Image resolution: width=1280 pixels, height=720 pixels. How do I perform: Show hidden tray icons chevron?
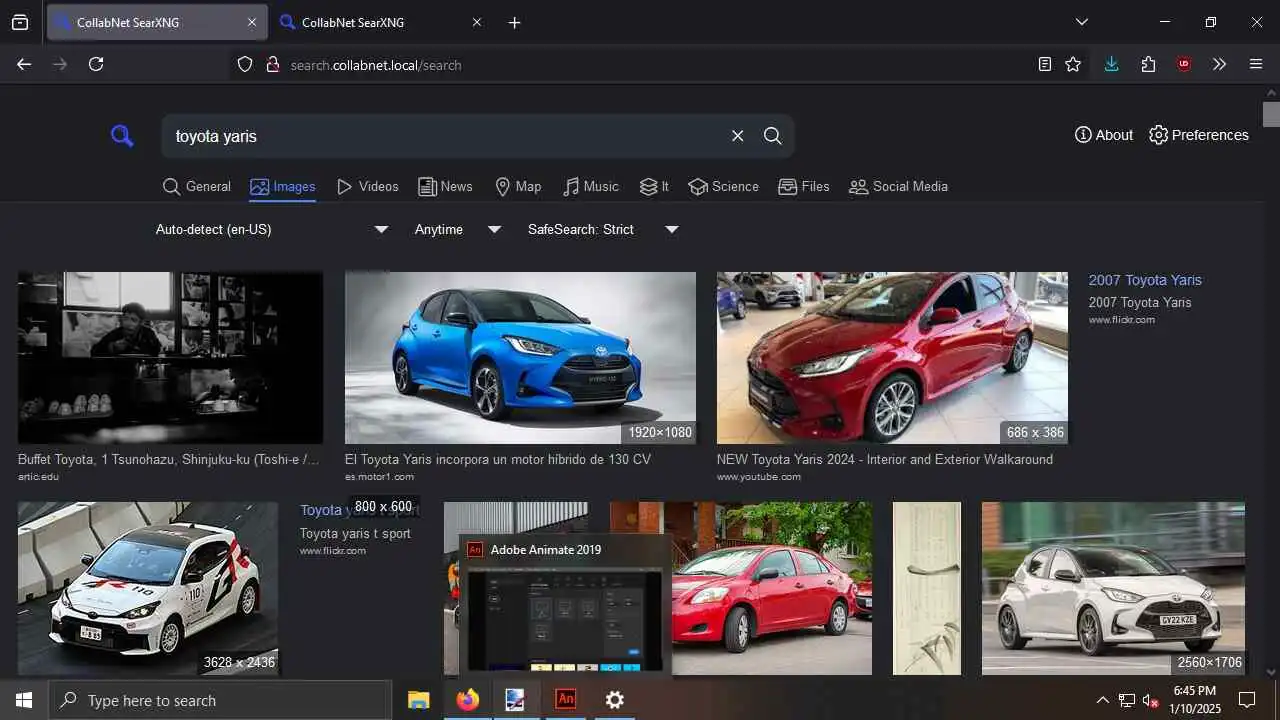1102,700
